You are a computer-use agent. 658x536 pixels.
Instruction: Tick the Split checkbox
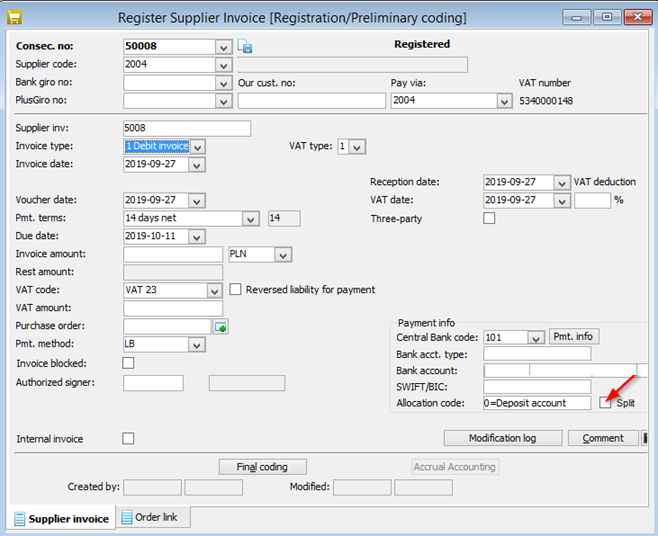606,403
